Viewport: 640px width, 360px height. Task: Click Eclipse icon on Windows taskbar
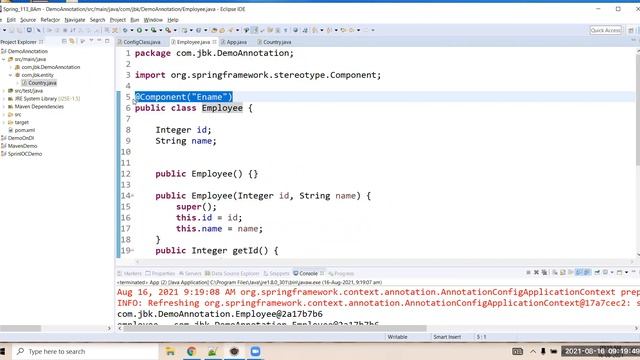click(x=234, y=351)
